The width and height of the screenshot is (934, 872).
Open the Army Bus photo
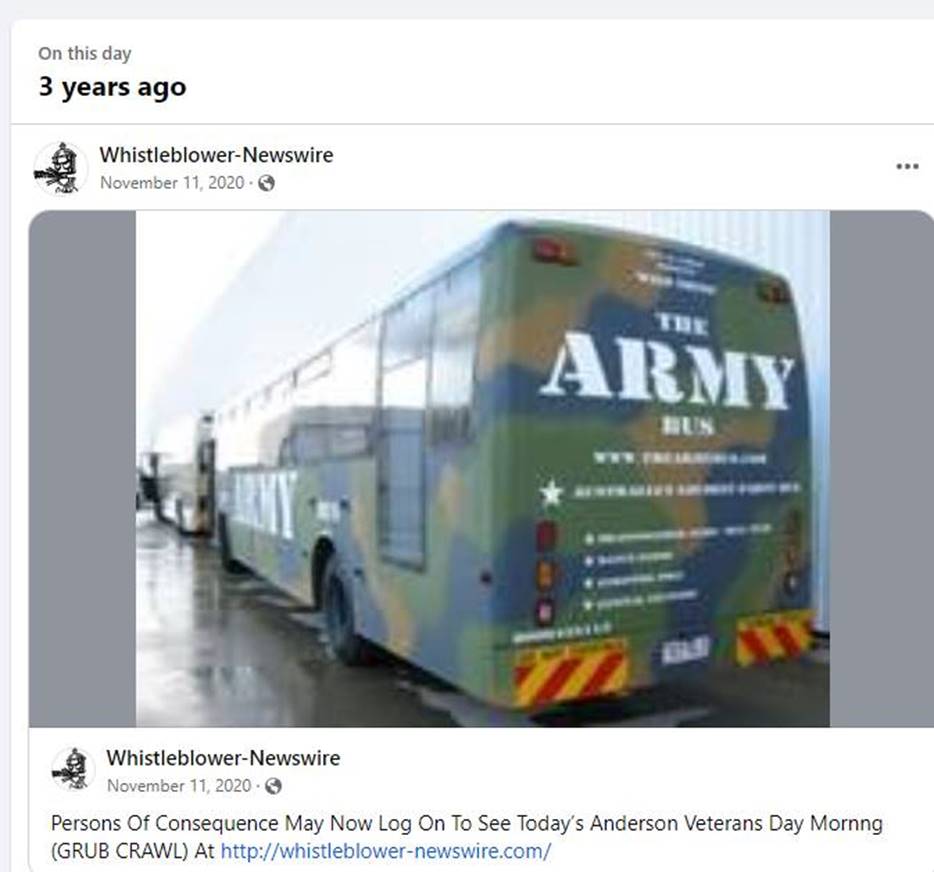pos(482,469)
